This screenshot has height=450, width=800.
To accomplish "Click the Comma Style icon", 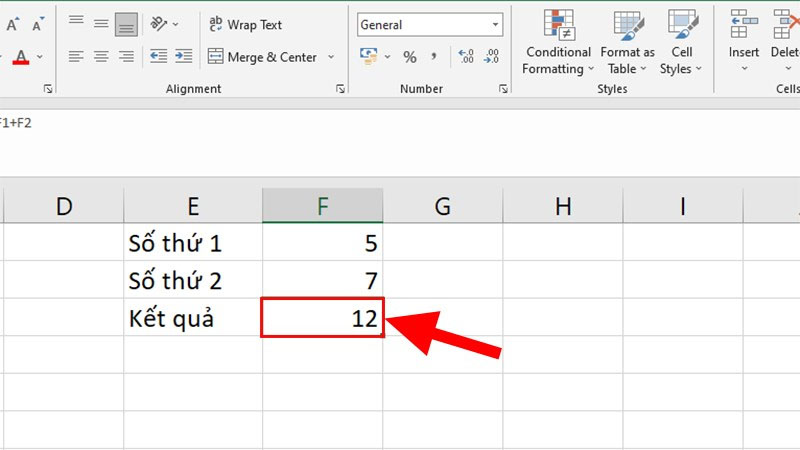I will 435,57.
